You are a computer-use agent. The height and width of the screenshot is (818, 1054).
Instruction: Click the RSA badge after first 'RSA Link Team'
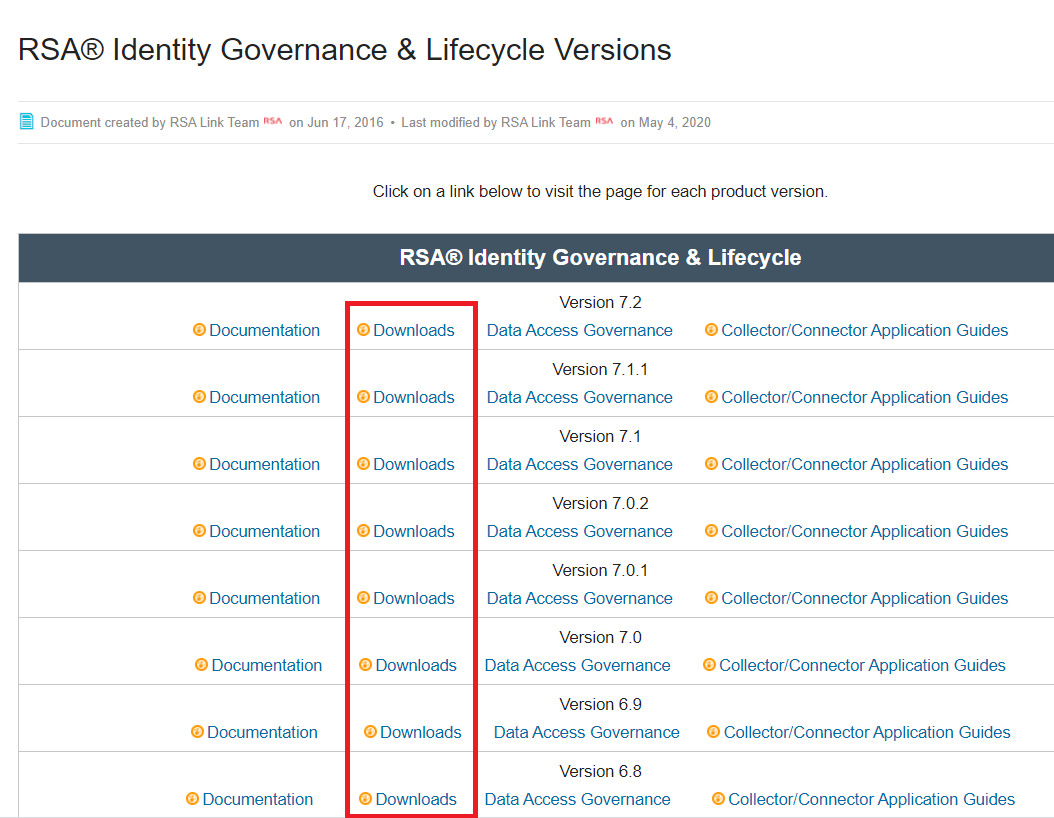click(273, 122)
